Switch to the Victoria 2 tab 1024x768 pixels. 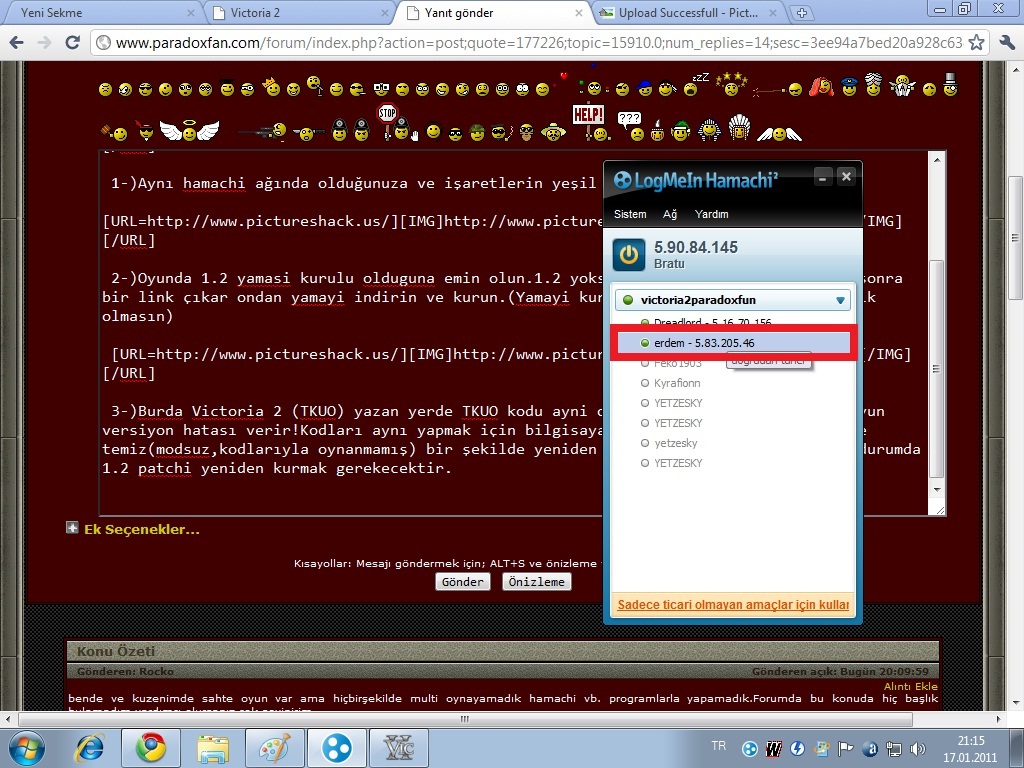(298, 12)
